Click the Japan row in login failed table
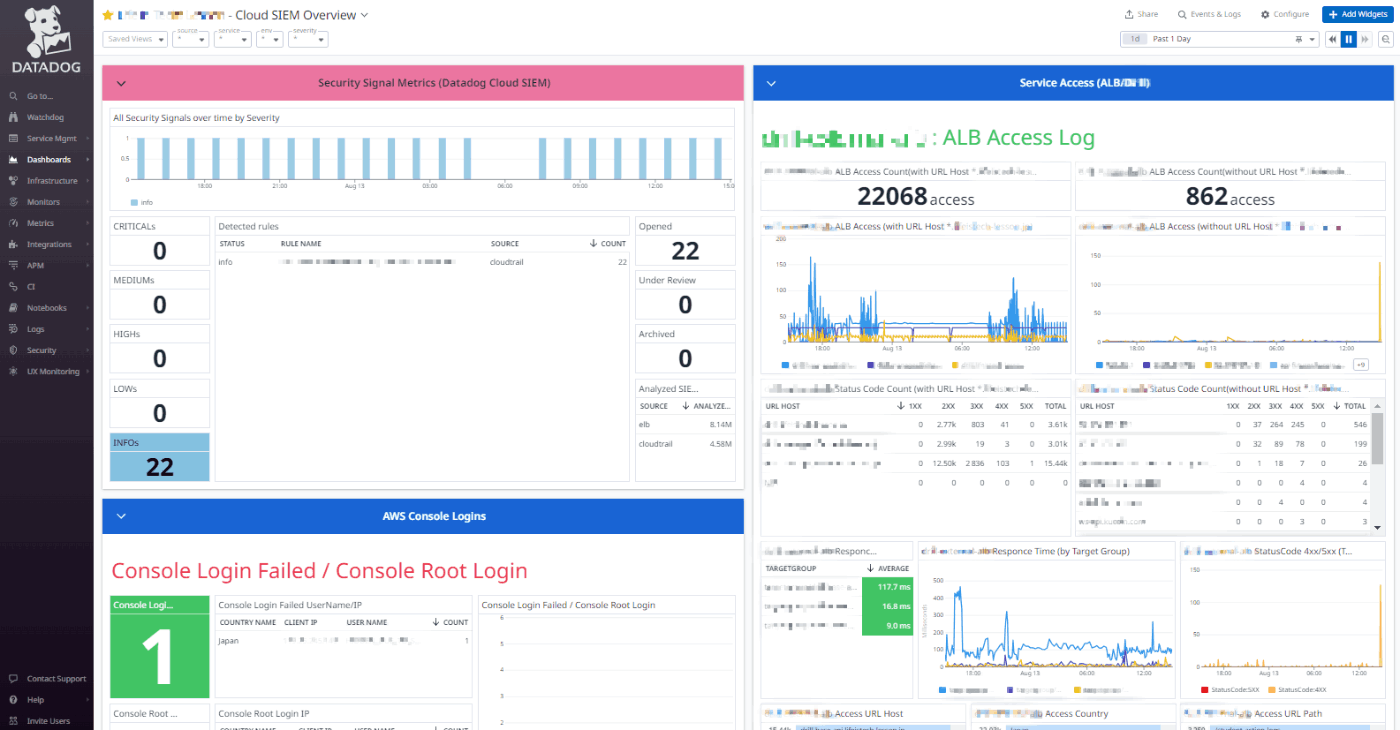 [343, 639]
